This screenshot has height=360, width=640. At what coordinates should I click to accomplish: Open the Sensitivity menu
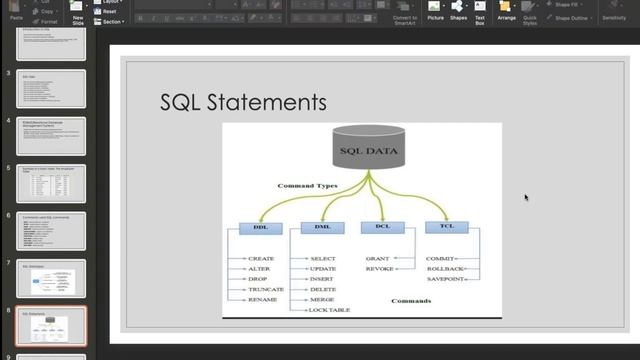pos(614,11)
